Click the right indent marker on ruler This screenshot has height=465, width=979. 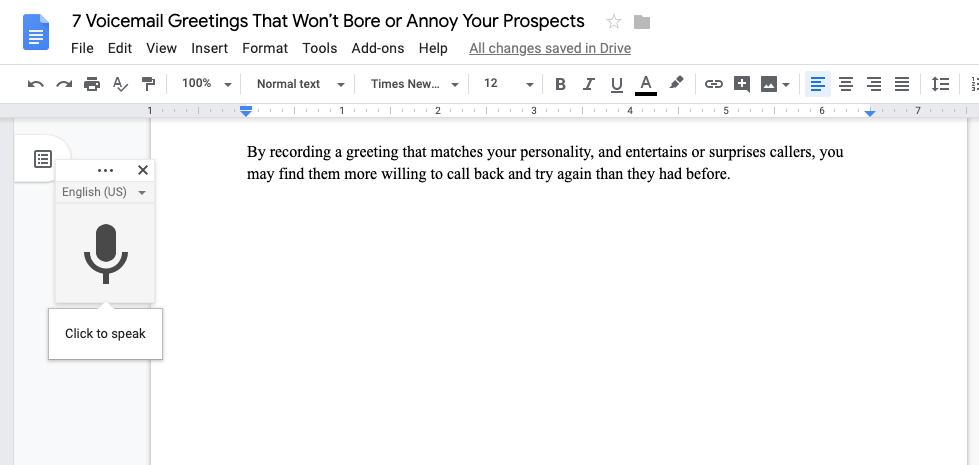pyautogui.click(x=870, y=113)
